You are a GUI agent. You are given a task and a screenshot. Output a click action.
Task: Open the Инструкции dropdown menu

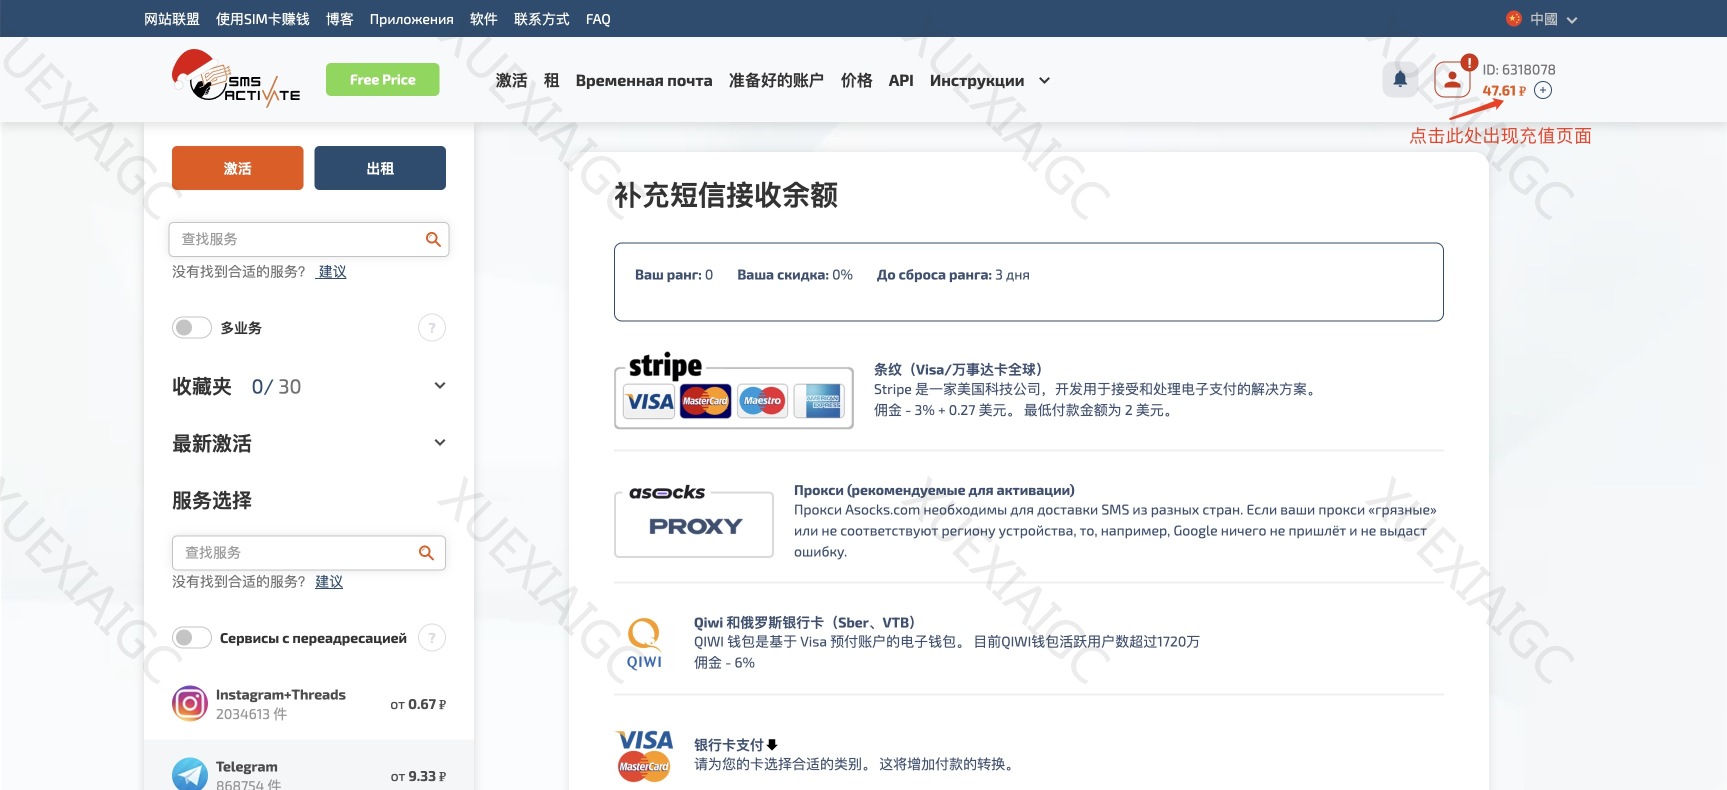coord(989,81)
